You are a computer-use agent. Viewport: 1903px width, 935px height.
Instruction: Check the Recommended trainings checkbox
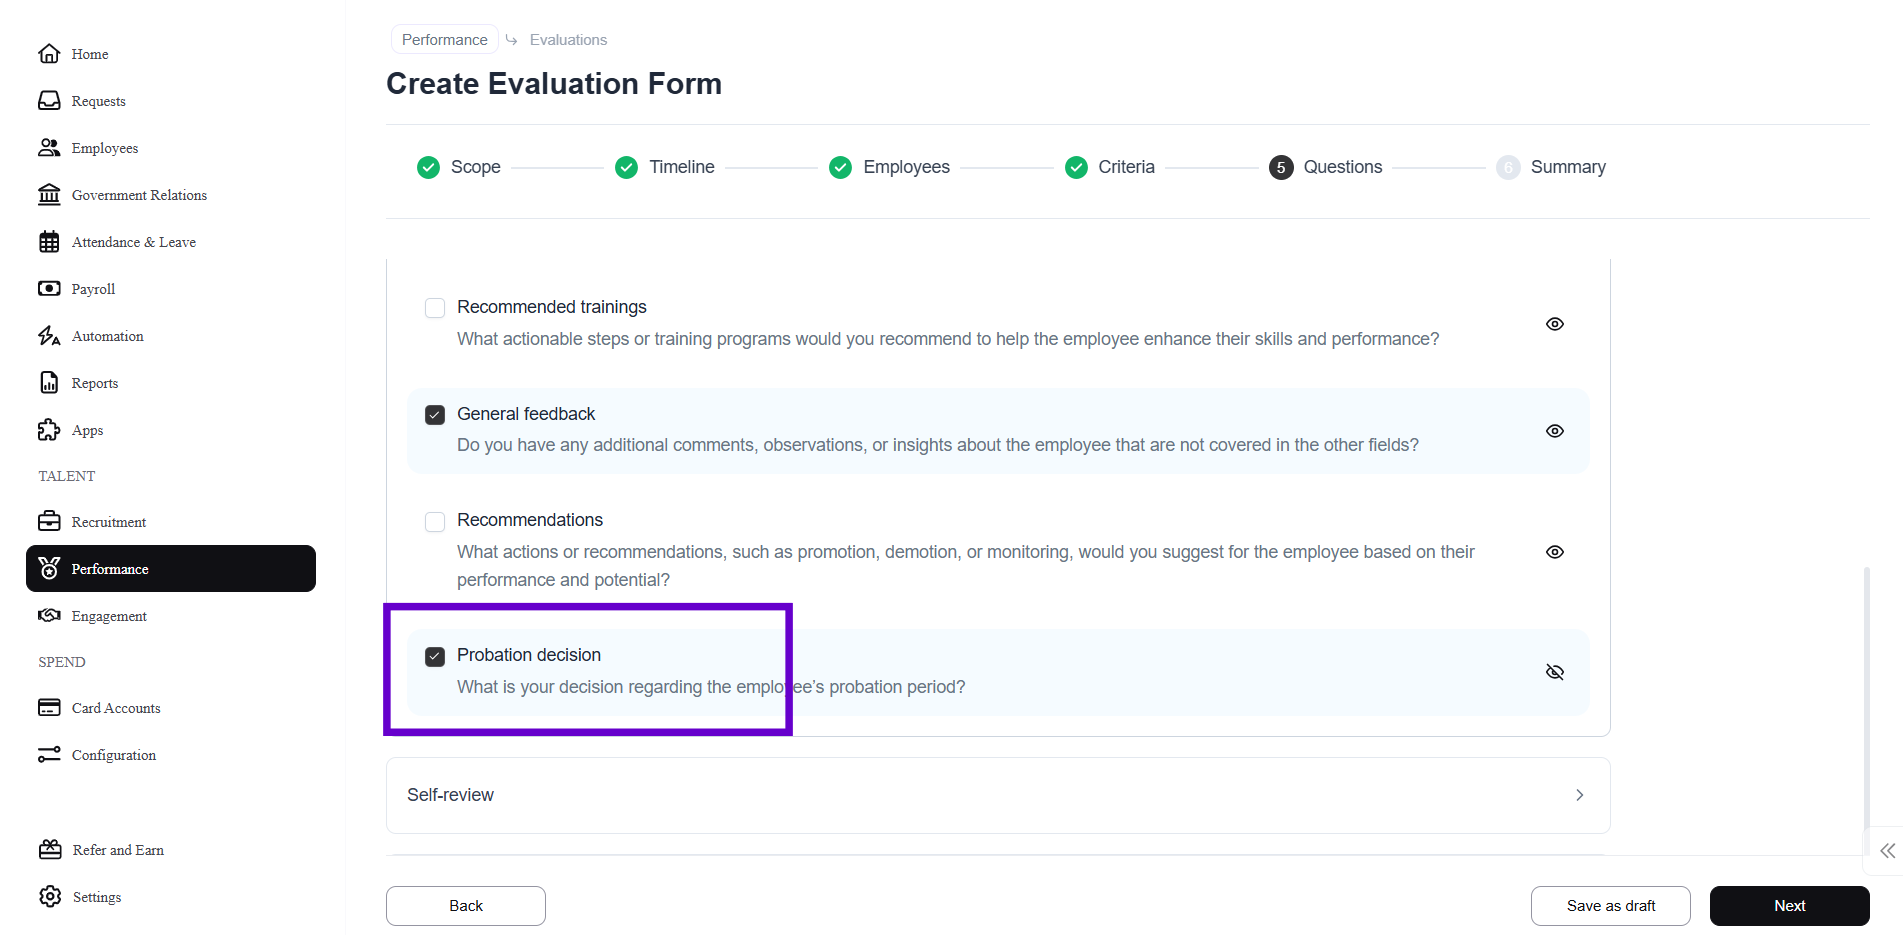coord(435,308)
